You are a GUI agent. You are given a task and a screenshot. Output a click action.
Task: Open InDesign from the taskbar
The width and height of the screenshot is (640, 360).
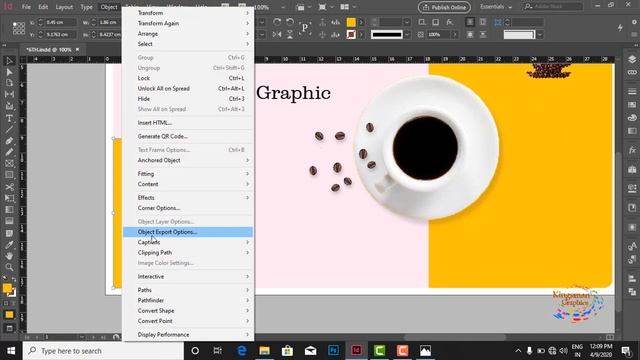(356, 351)
